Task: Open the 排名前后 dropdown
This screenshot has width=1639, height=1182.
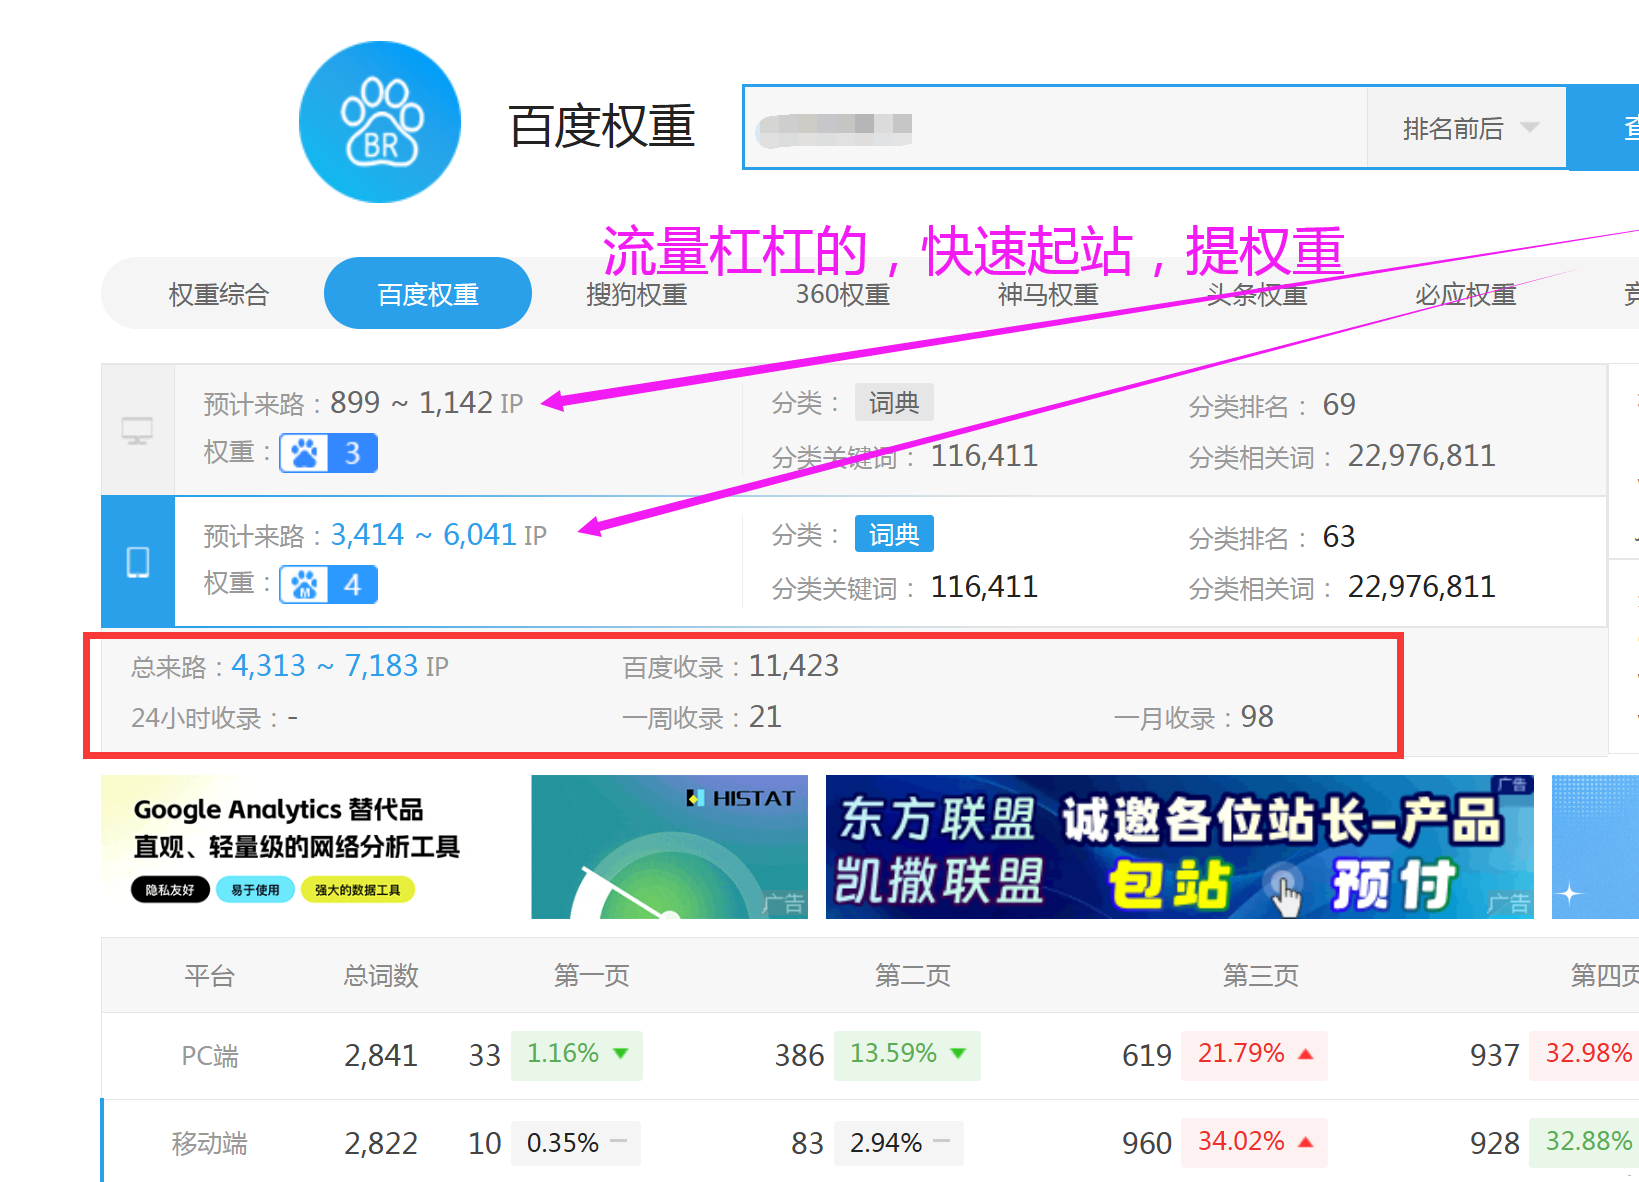Action: (x=1466, y=128)
